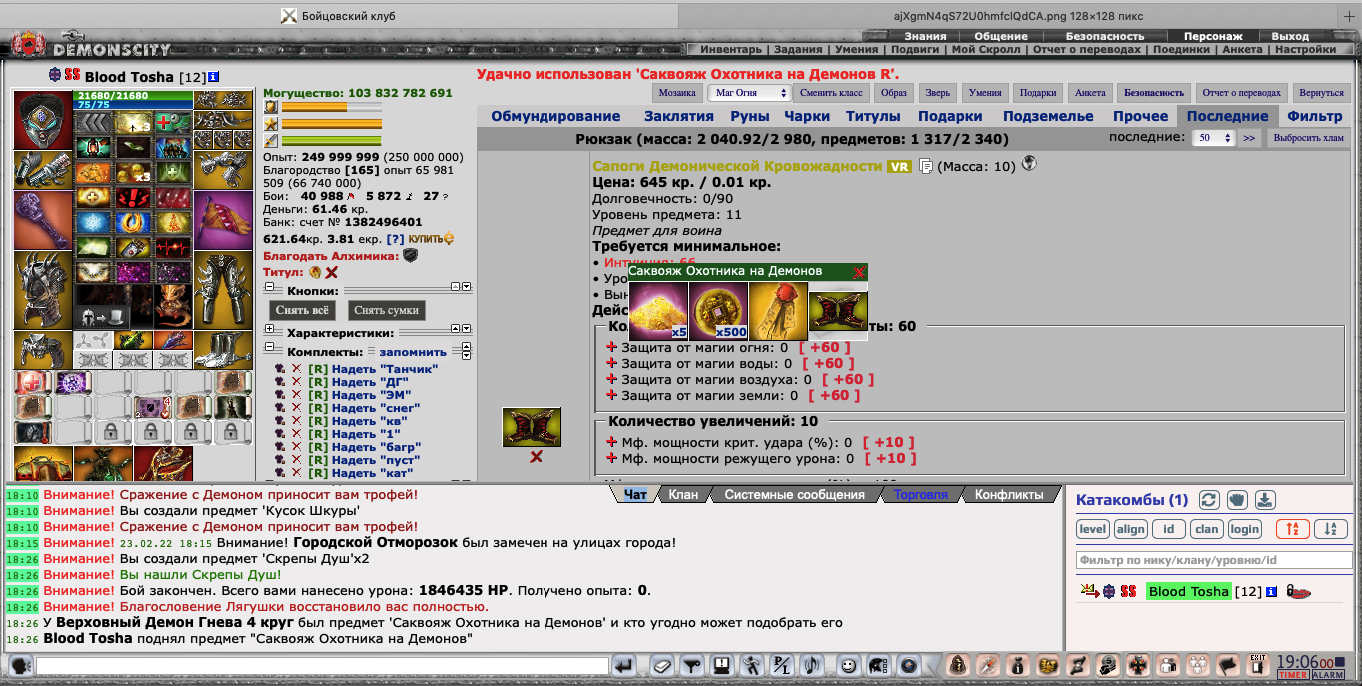Click the EXIT door icon
Screen dimensions: 1362x686
[1258, 663]
